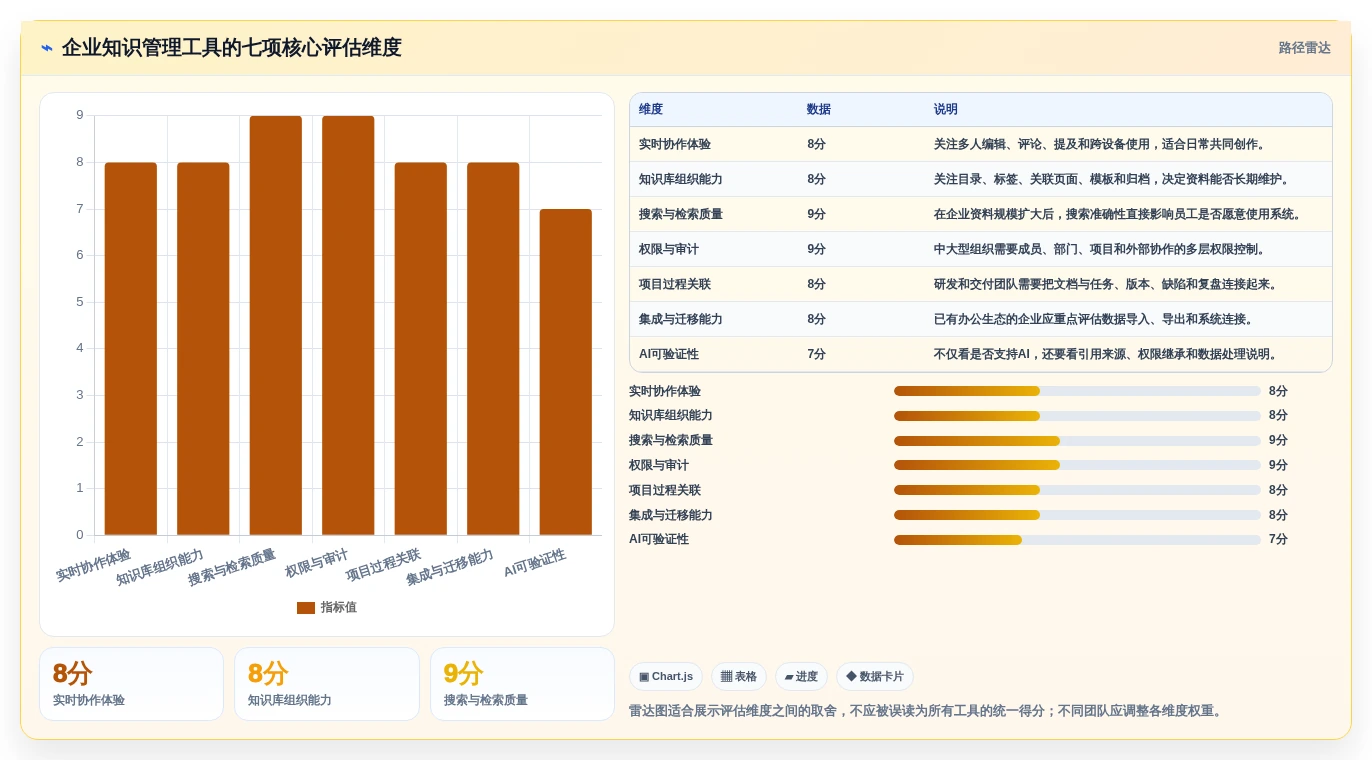Image resolution: width=1372 pixels, height=760 pixels.
Task: Click the 维度 column header
Action: click(x=651, y=110)
